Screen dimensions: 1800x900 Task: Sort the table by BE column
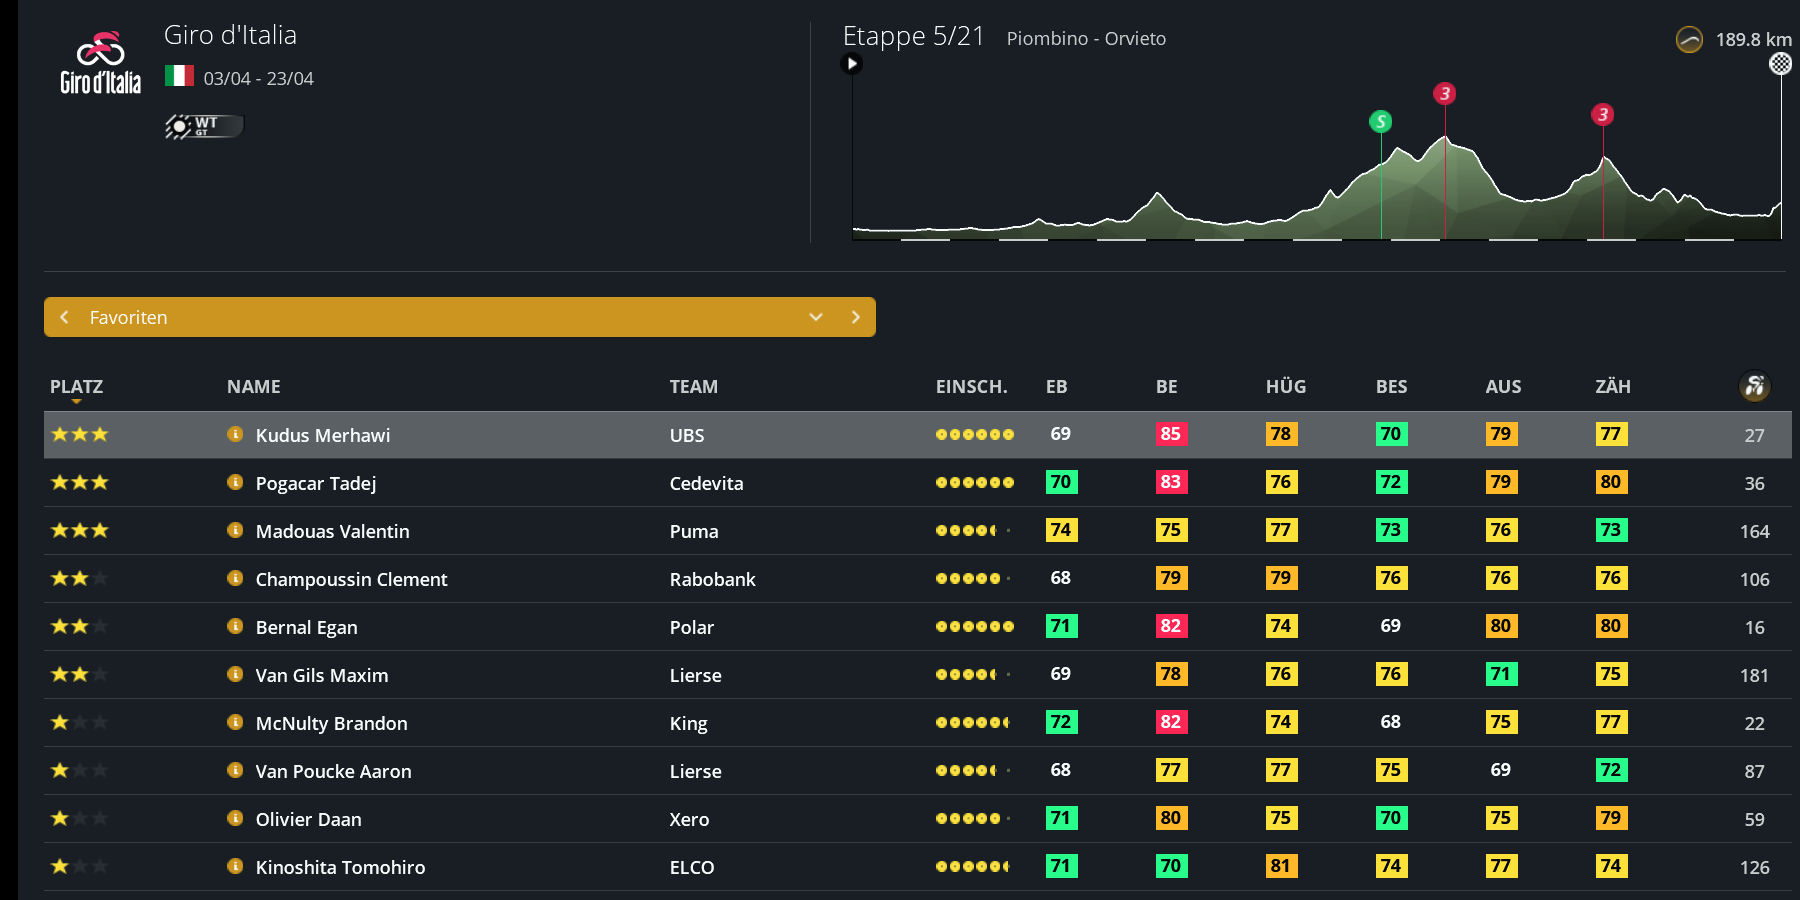(x=1166, y=387)
